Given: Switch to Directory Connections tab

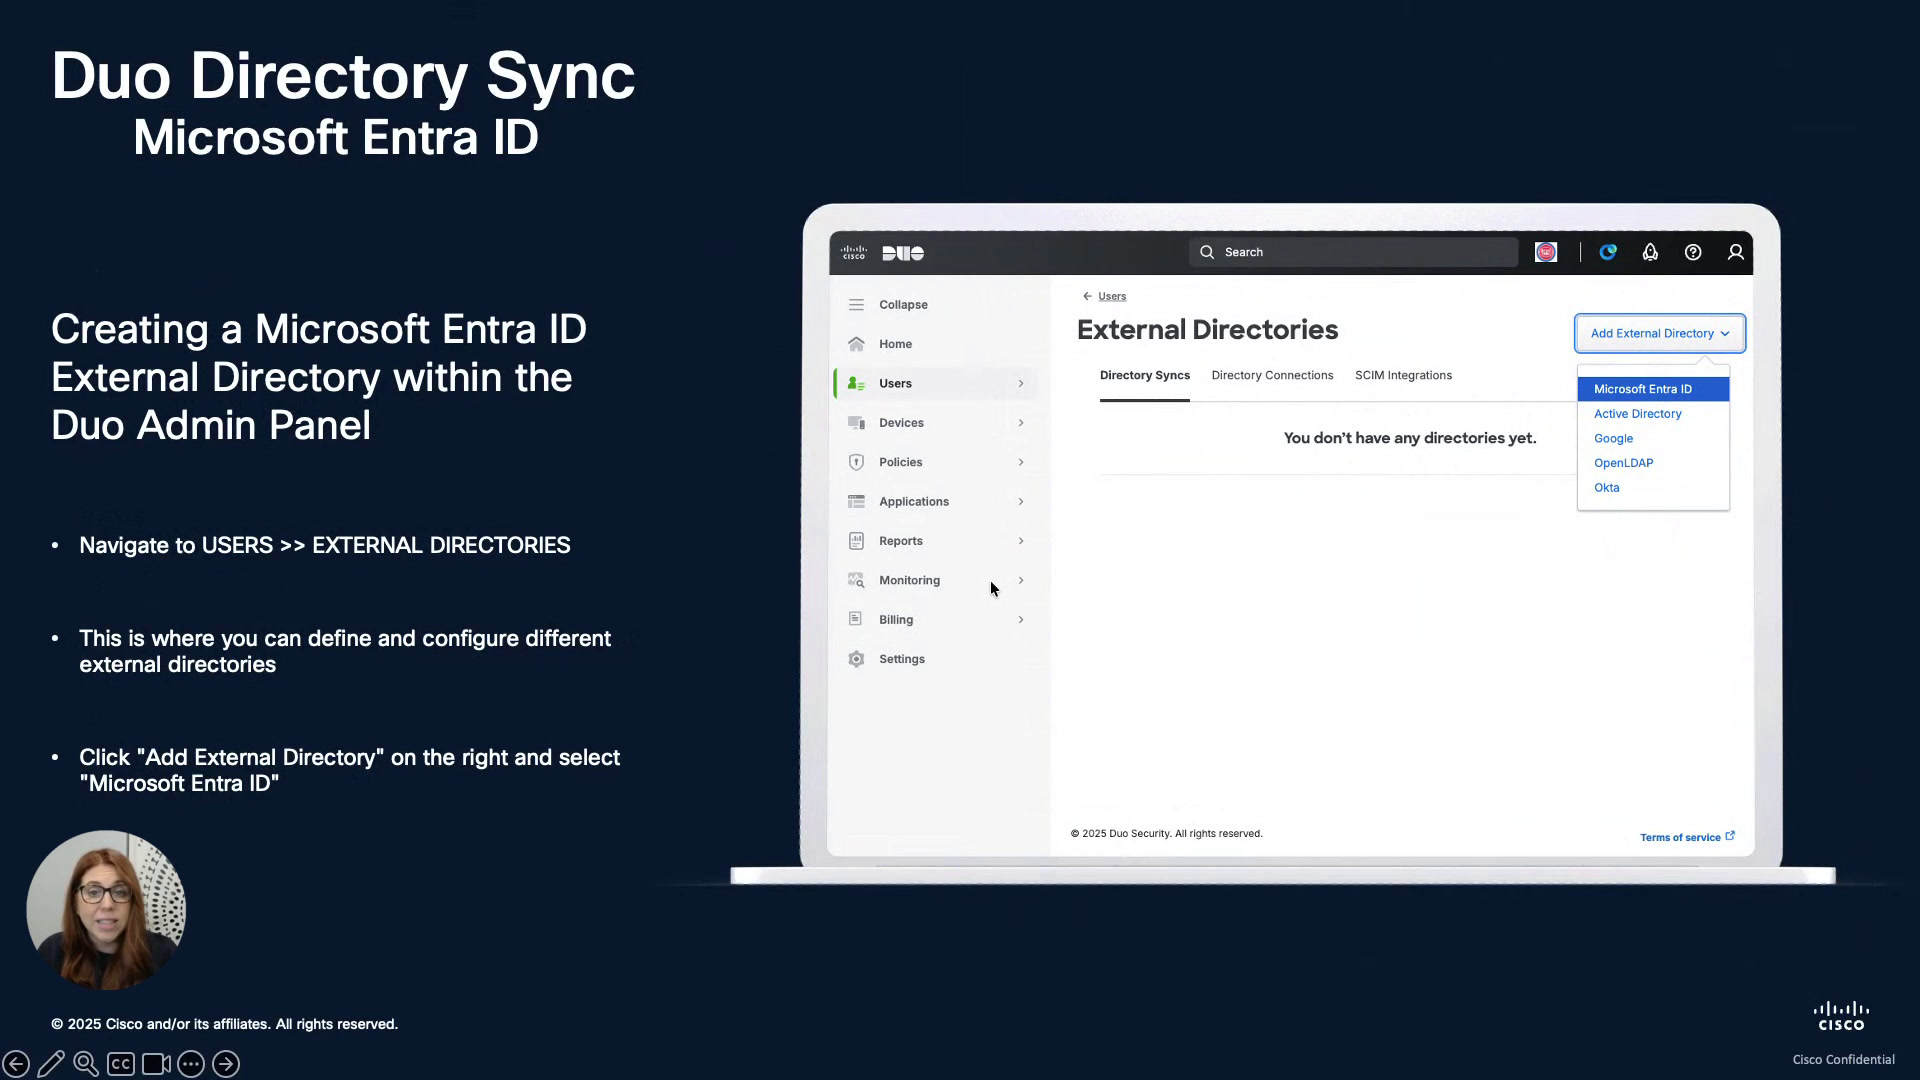Looking at the screenshot, I should point(1272,376).
